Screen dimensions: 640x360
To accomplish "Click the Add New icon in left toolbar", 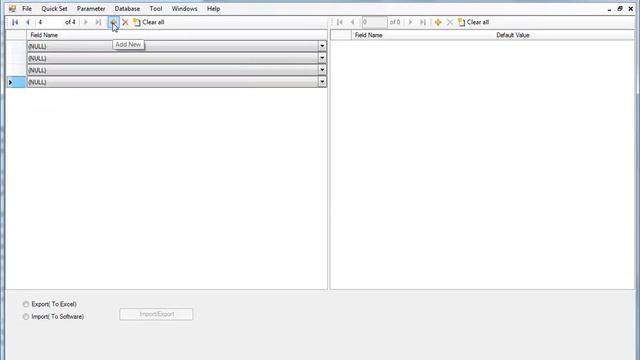I will pos(113,22).
